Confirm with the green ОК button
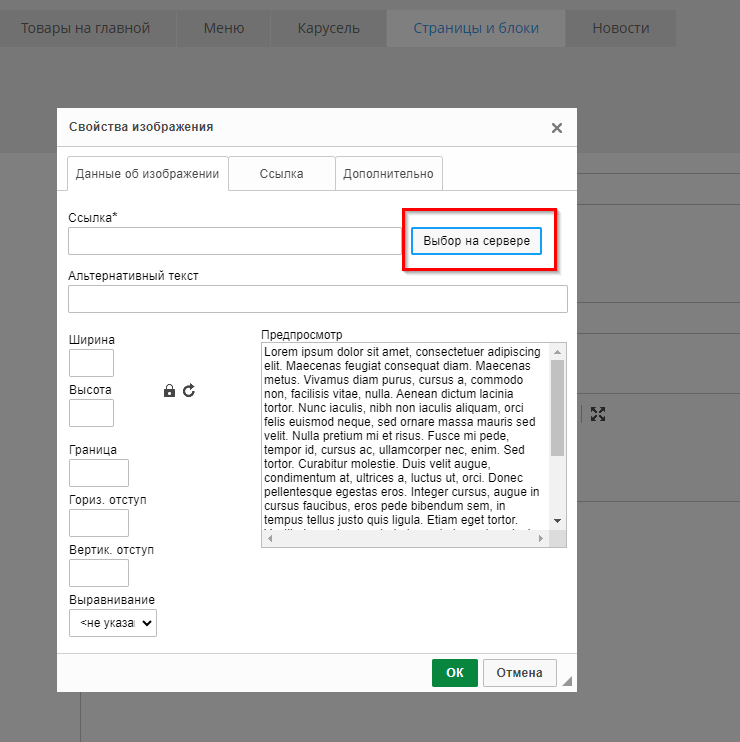The width and height of the screenshot is (740, 742). pos(454,673)
